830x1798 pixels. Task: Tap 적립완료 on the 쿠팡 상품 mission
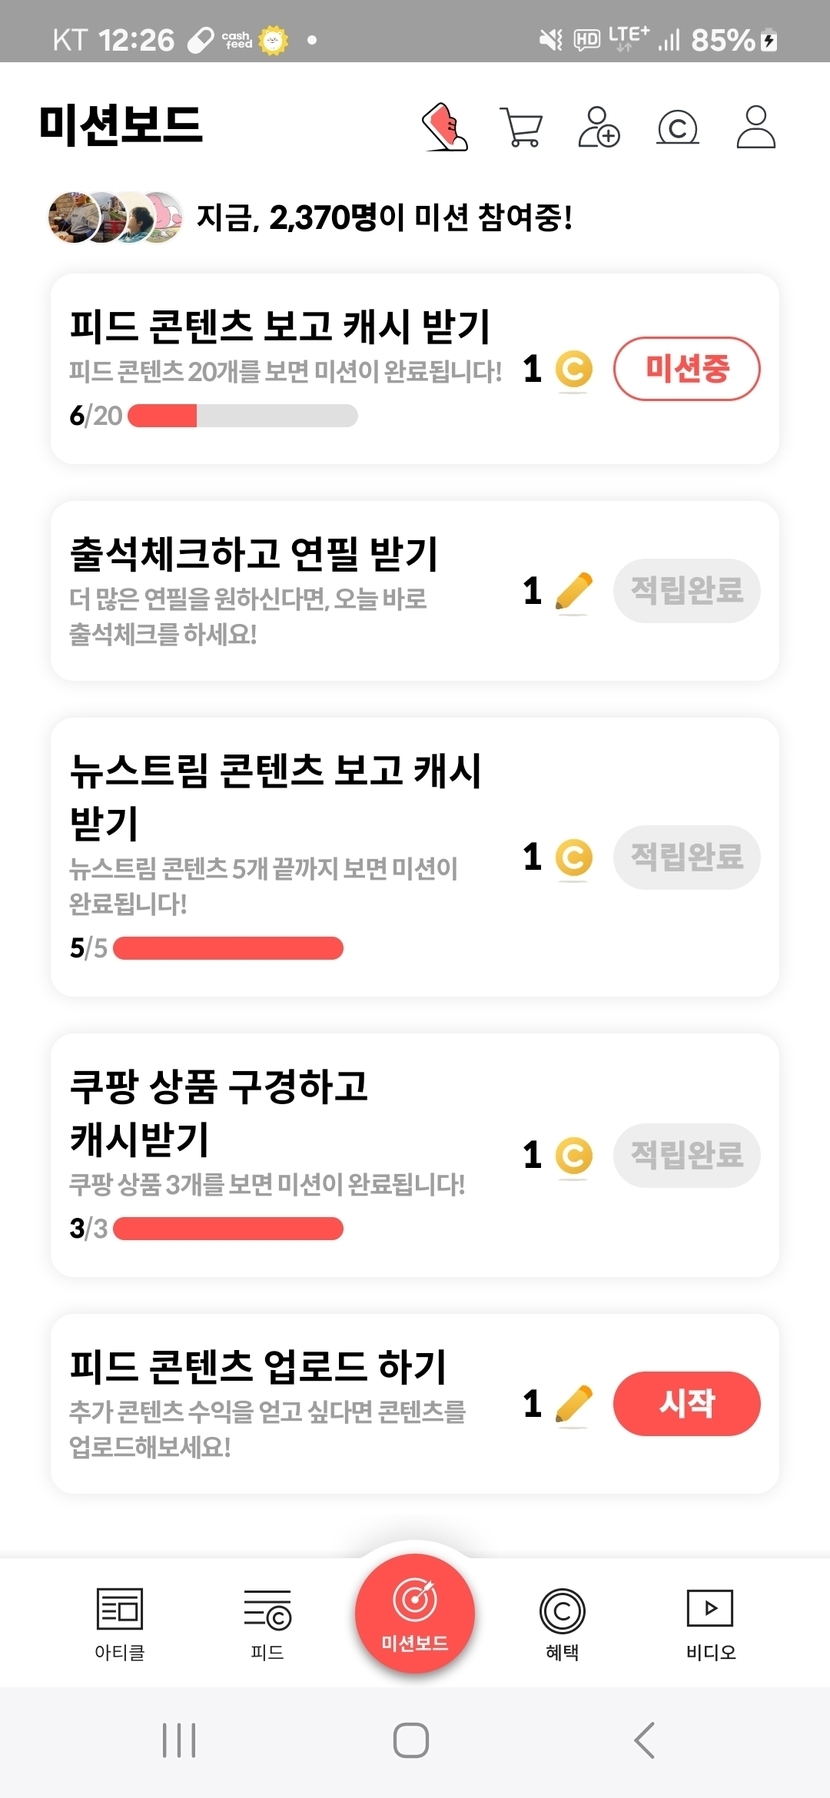pyautogui.click(x=687, y=1156)
